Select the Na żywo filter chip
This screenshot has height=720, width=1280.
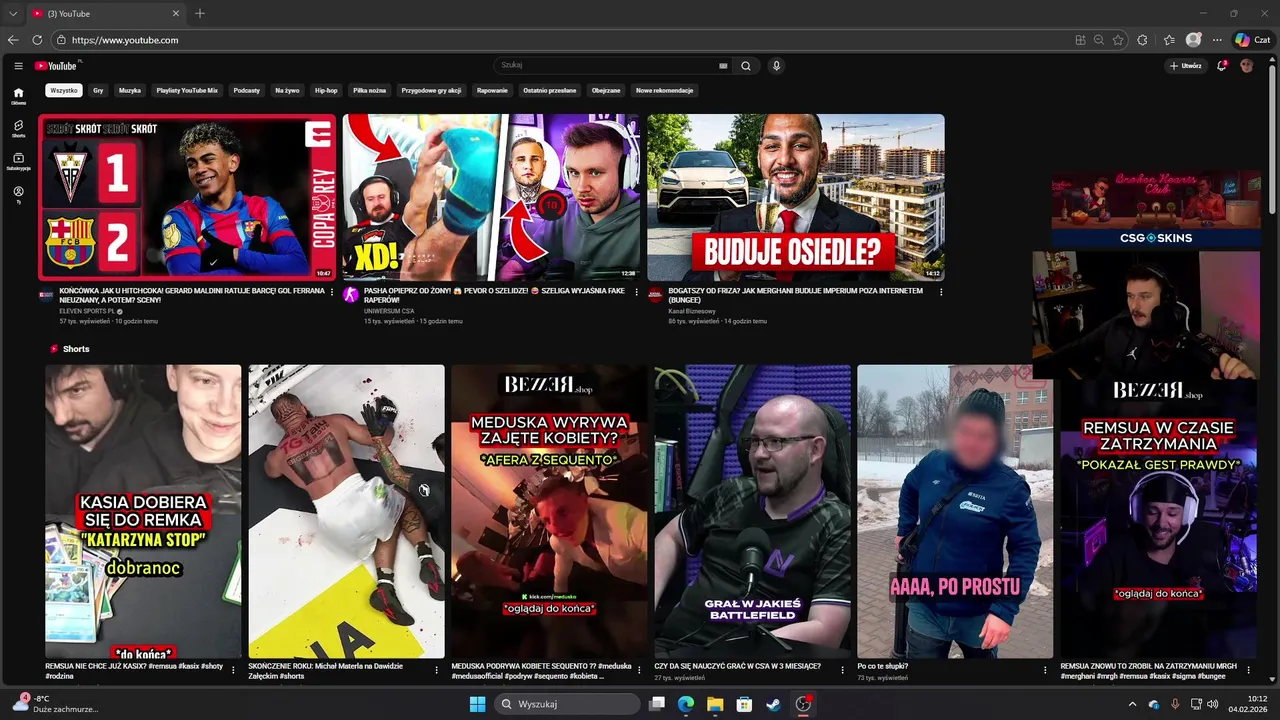pyautogui.click(x=287, y=90)
